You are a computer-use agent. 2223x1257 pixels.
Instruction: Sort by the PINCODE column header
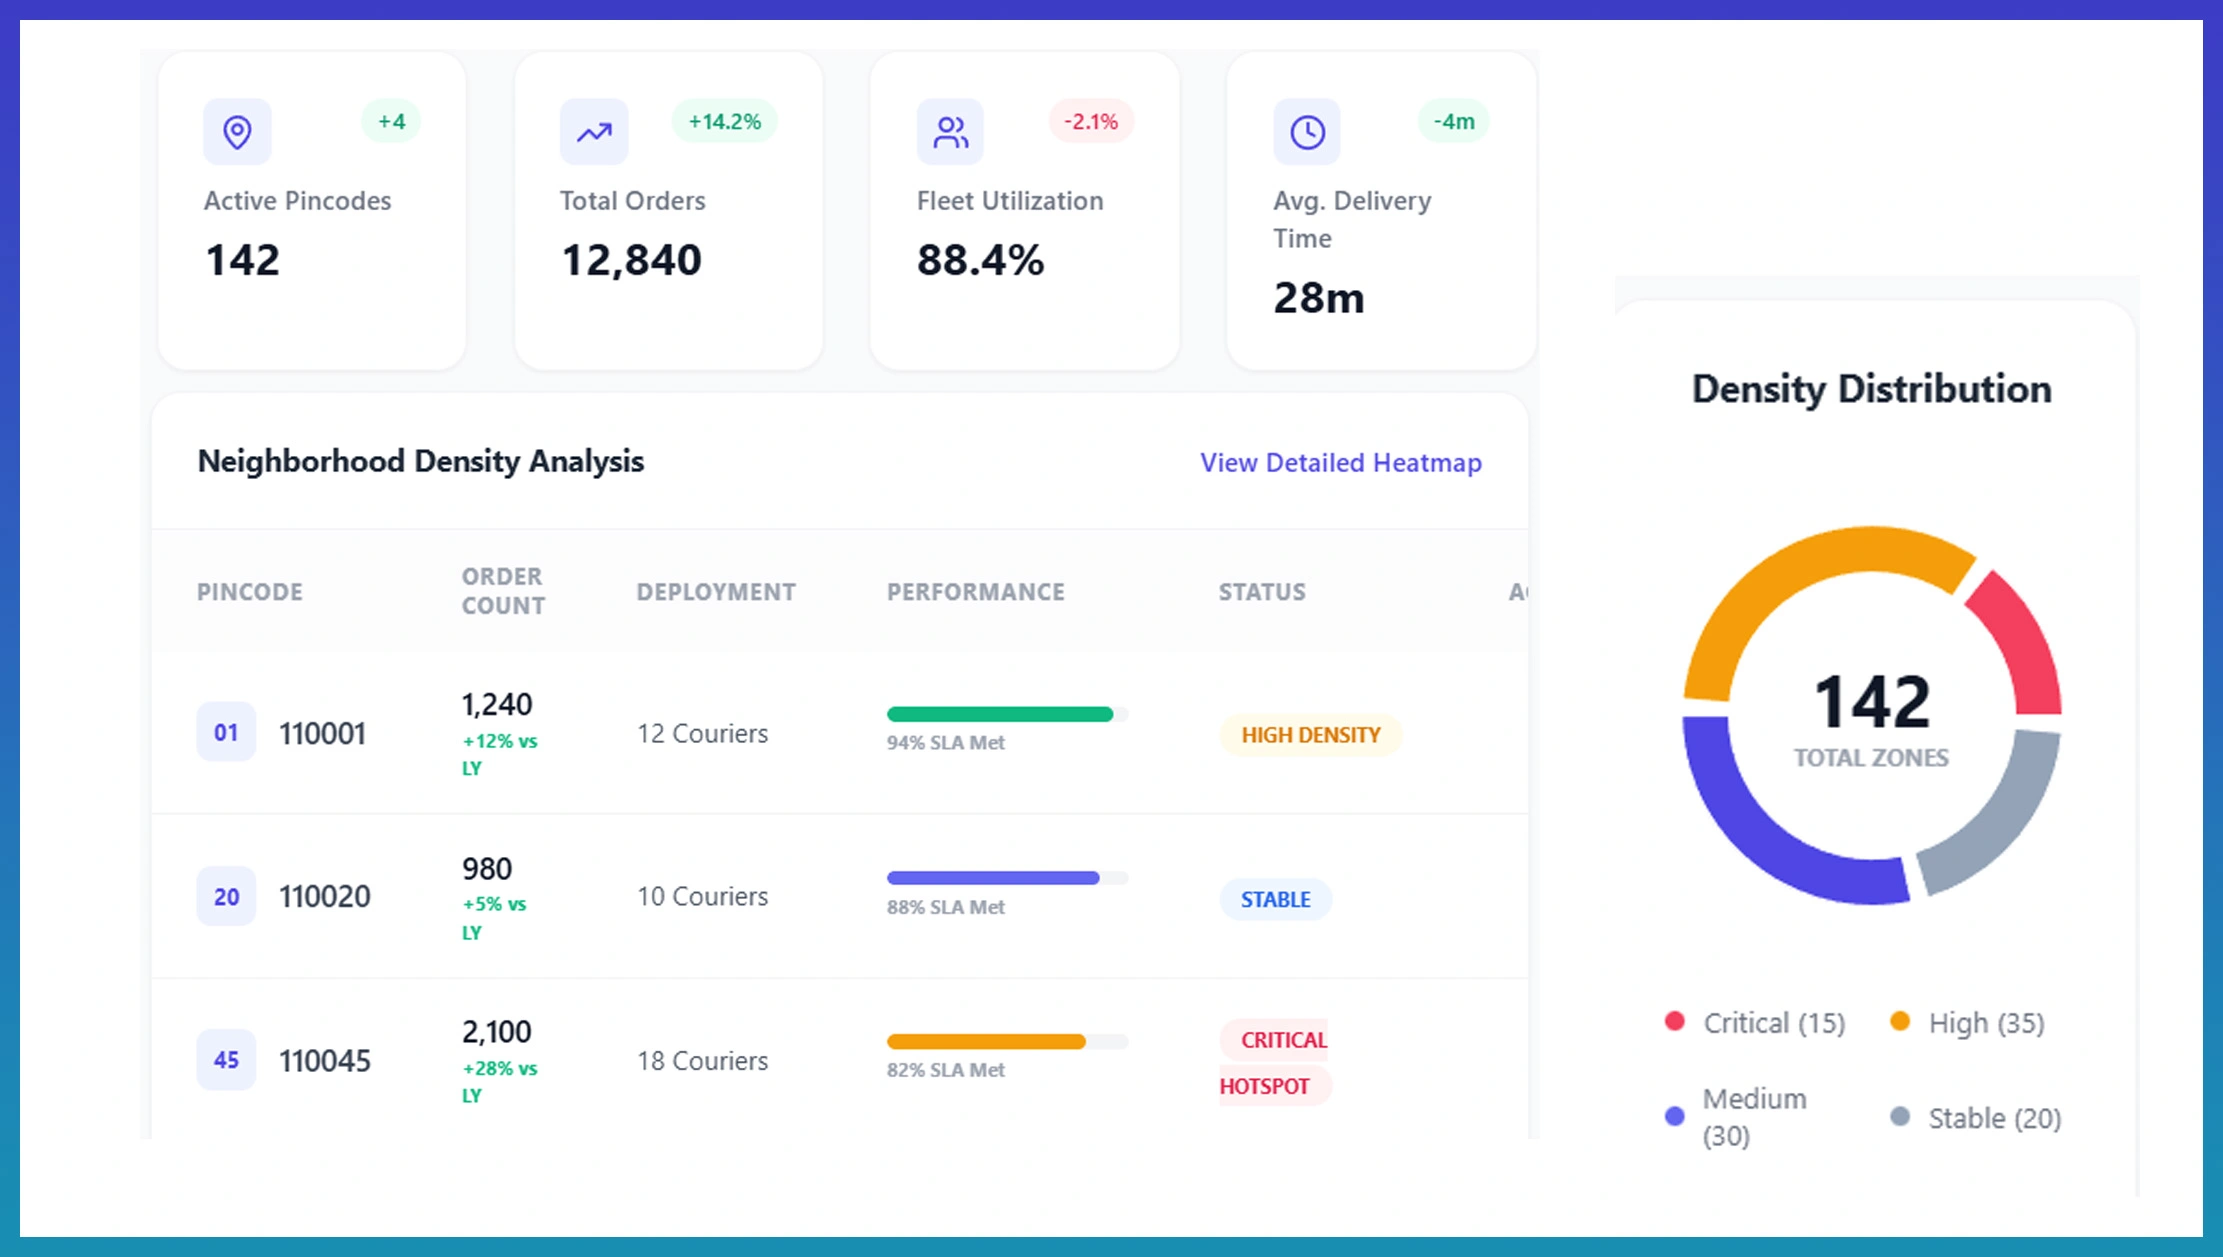click(x=250, y=592)
